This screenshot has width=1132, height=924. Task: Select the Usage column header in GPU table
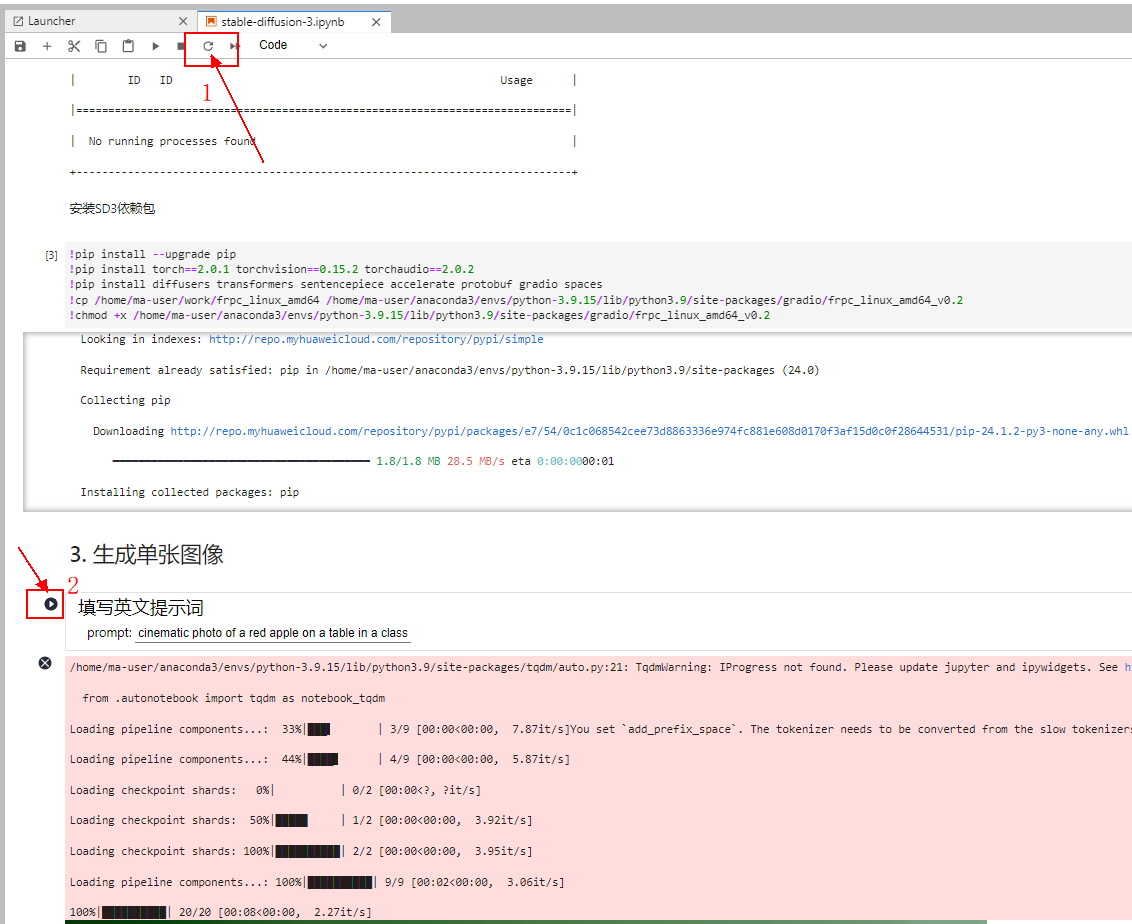(516, 80)
